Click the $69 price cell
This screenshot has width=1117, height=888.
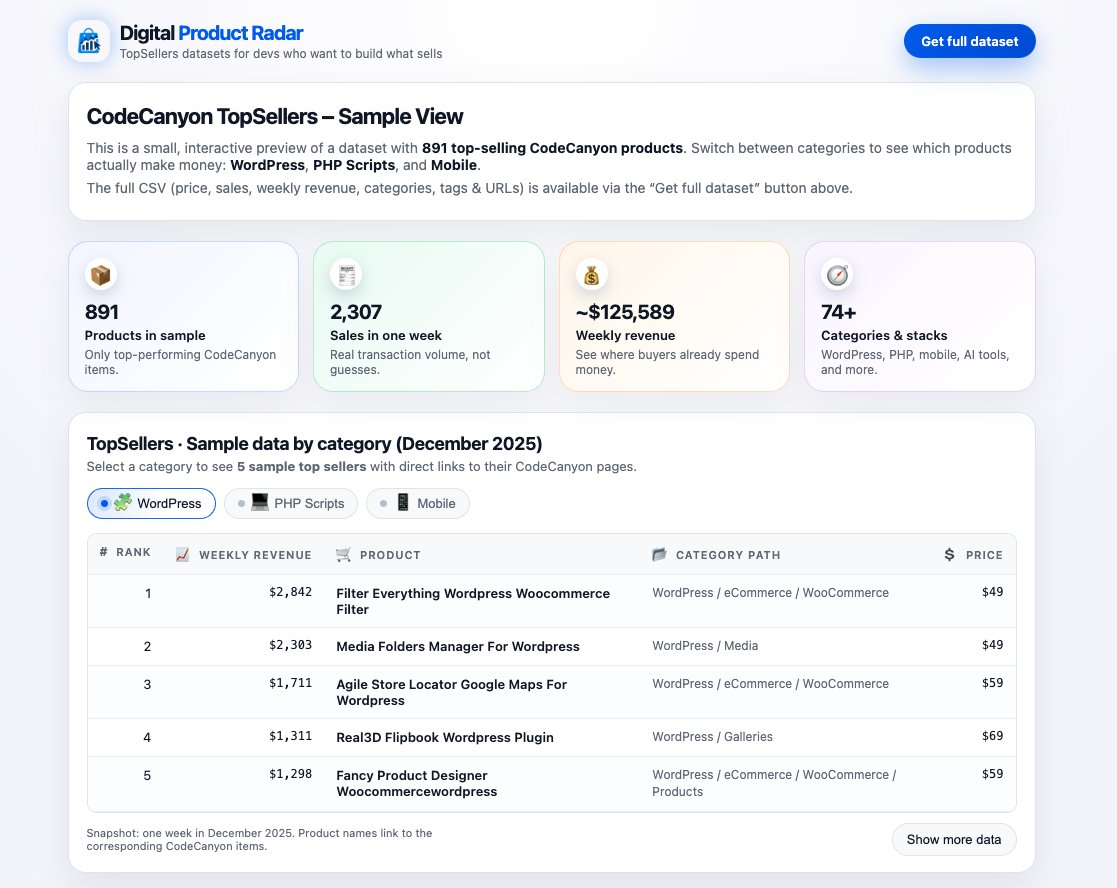[992, 736]
